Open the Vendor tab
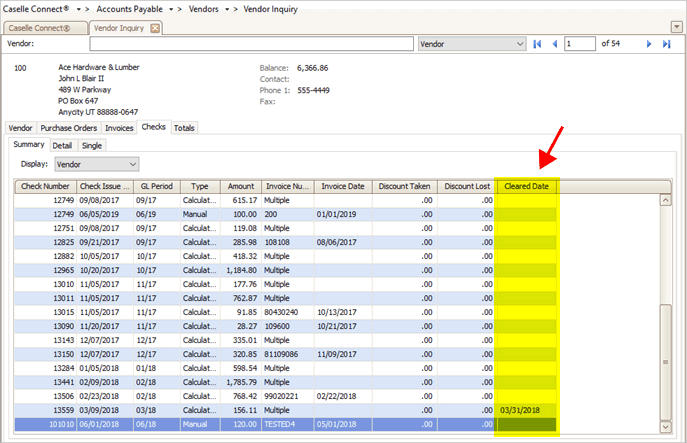Viewport: 687px width, 443px height. point(21,128)
